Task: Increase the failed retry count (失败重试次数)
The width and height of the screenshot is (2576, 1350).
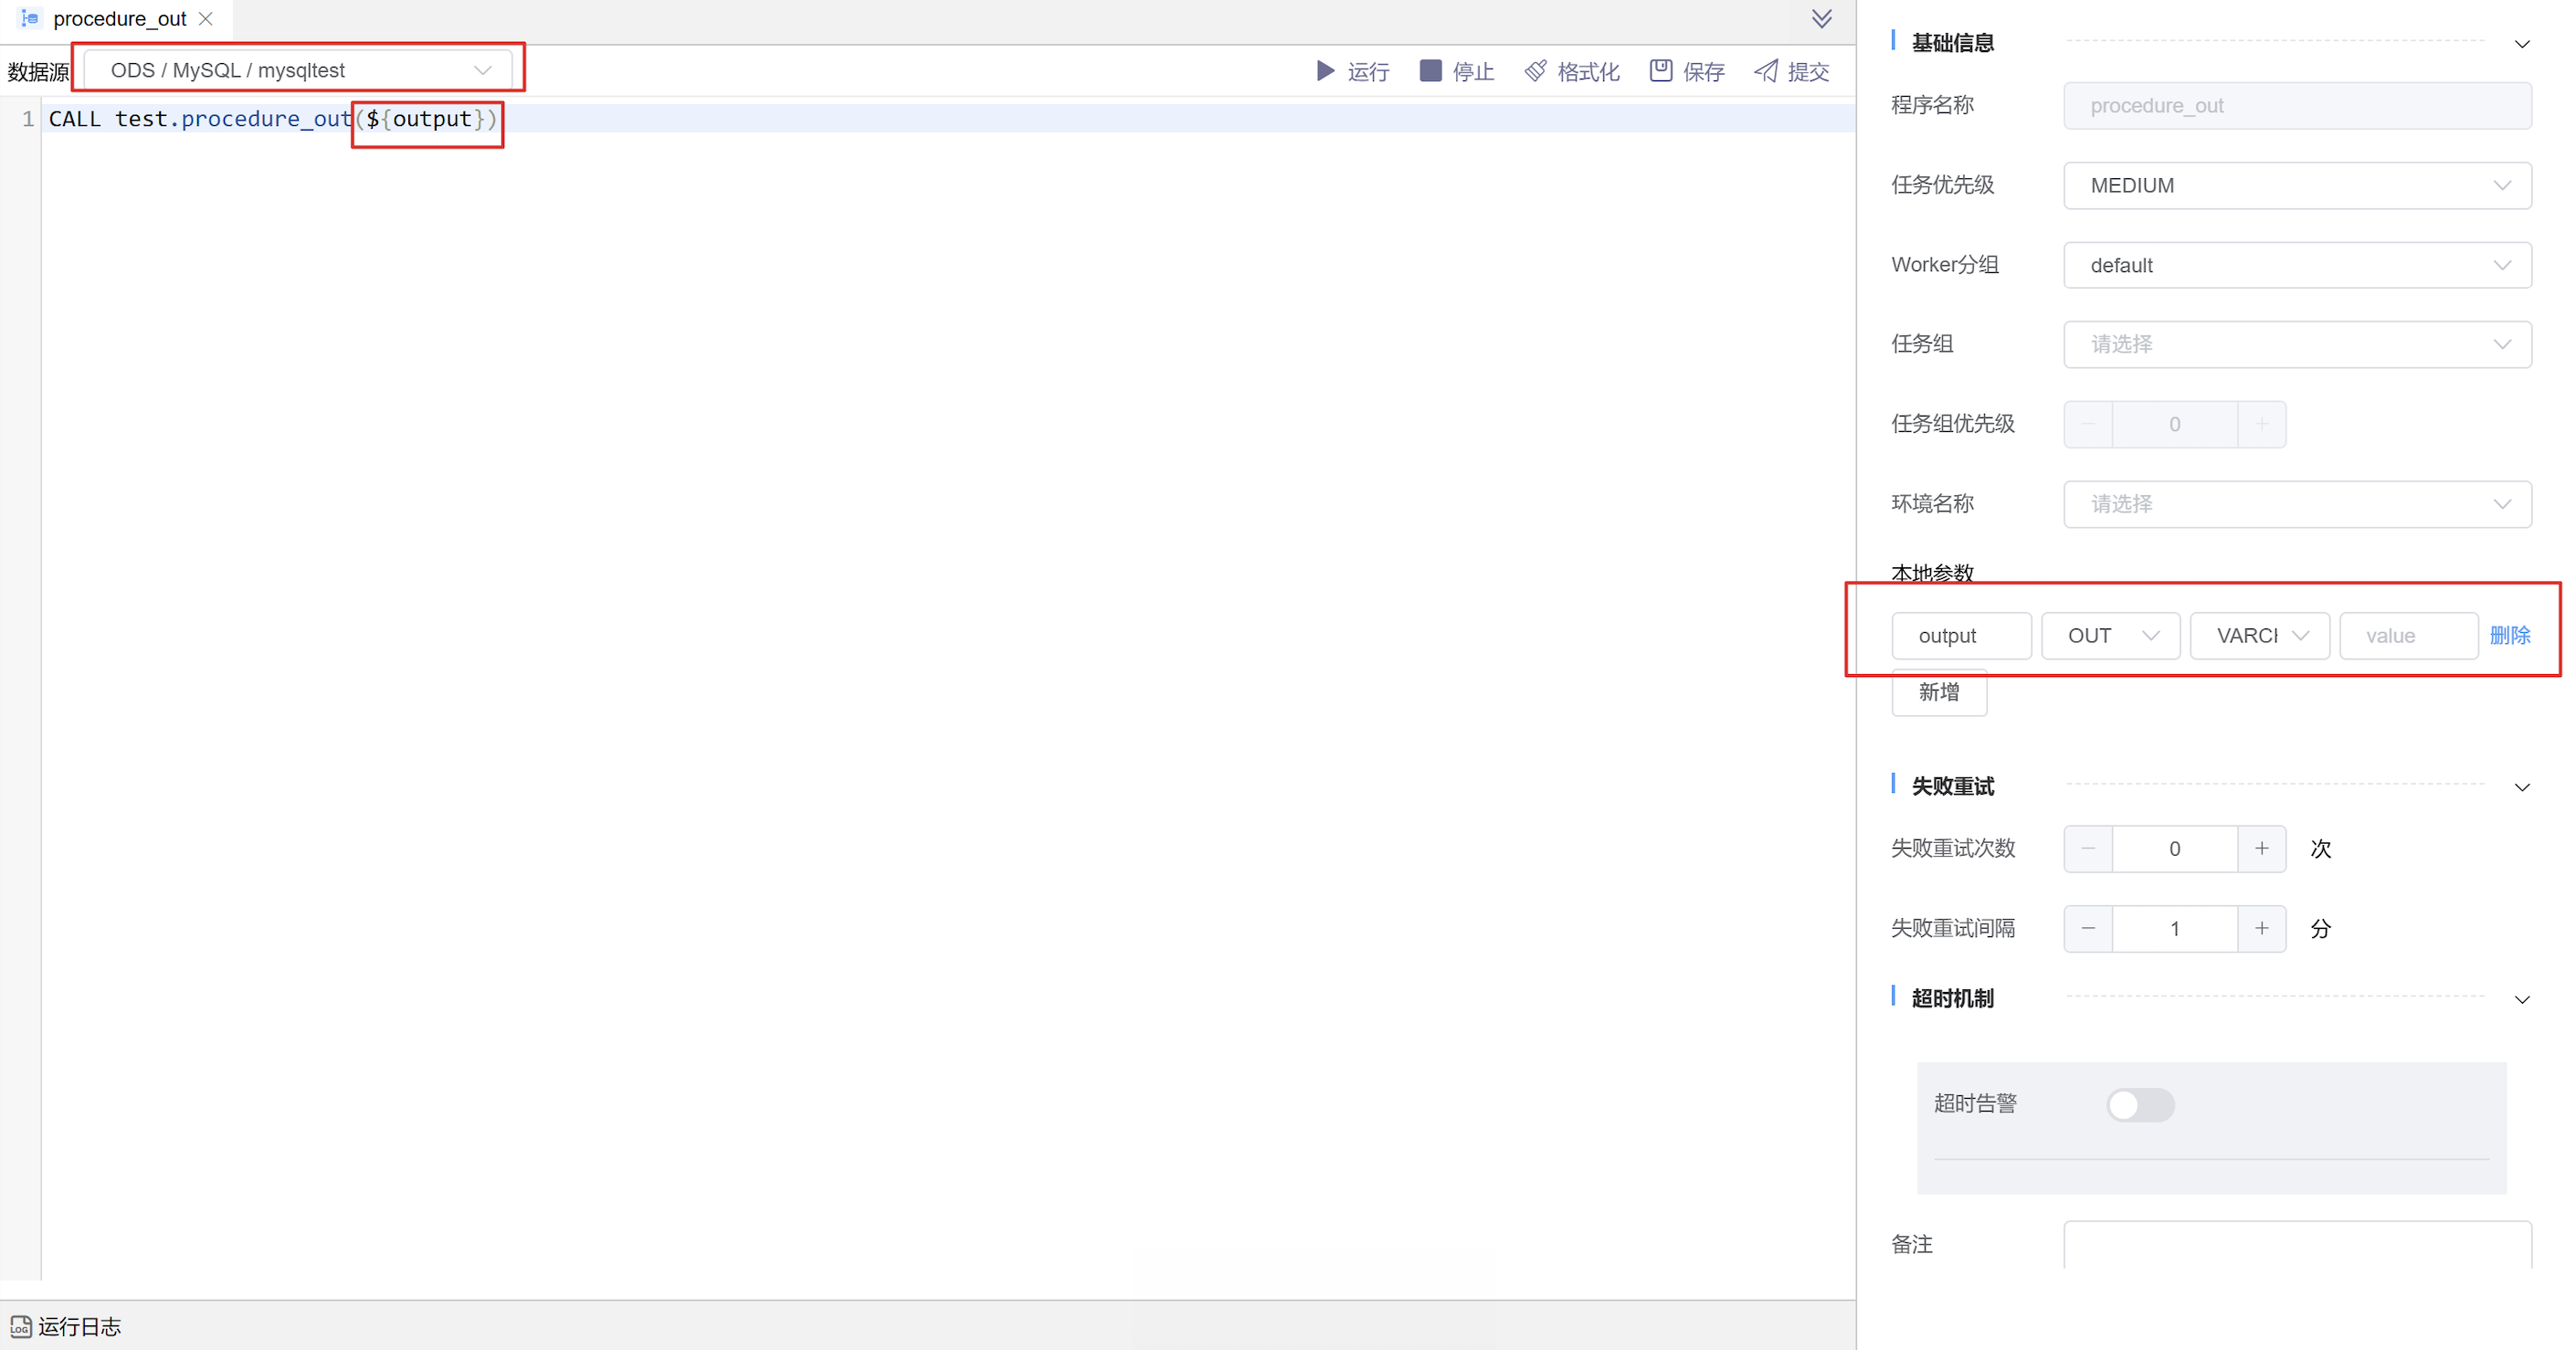Action: tap(2261, 848)
